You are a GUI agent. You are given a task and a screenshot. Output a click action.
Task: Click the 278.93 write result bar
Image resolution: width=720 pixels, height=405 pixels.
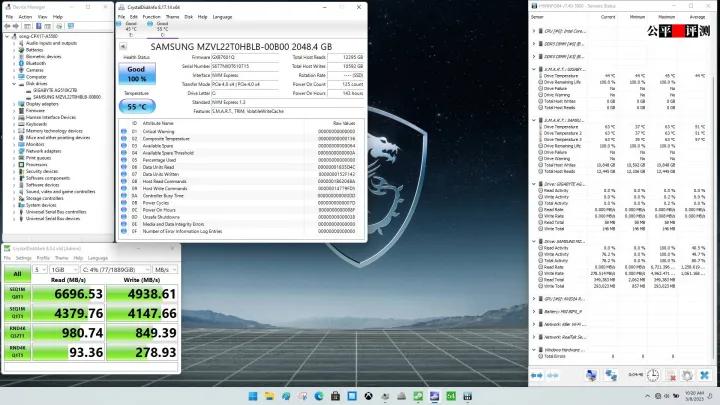[x=141, y=352]
